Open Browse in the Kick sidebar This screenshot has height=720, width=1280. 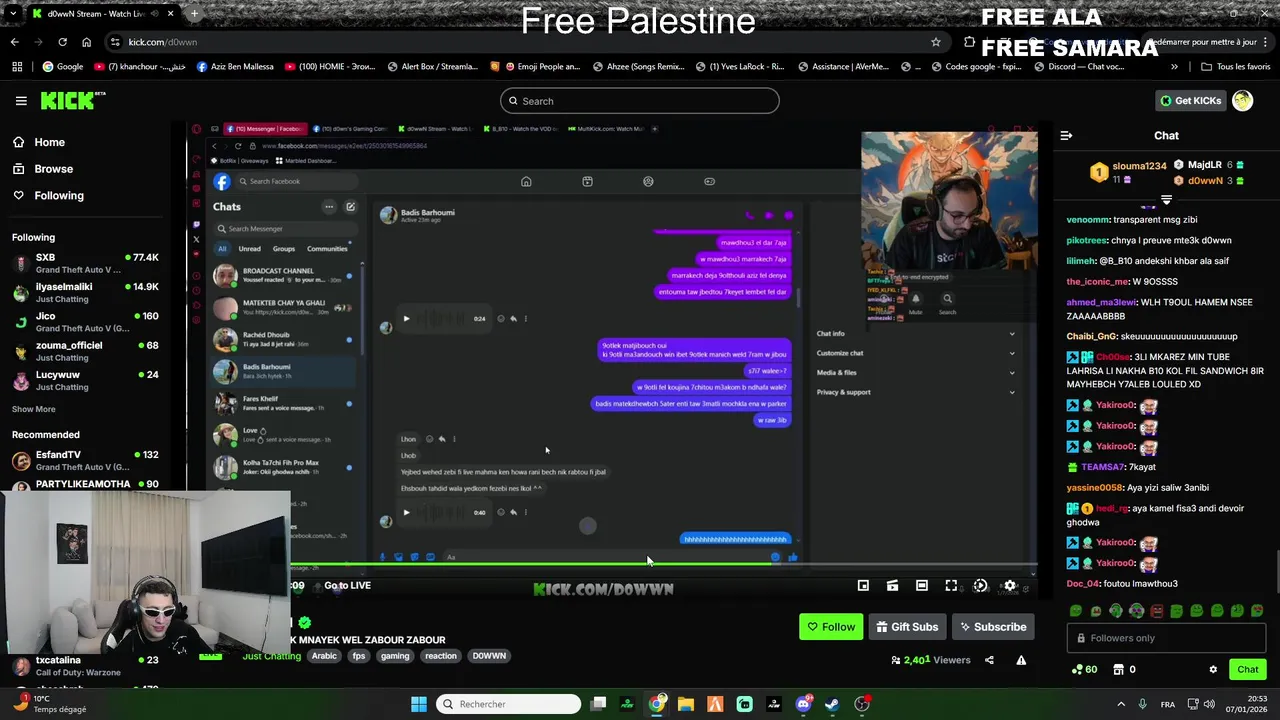coord(53,169)
